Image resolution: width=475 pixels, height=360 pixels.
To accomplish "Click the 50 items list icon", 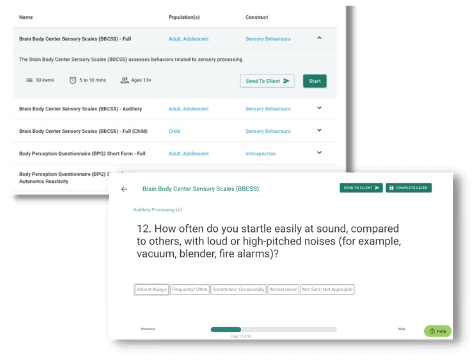I will [29, 80].
